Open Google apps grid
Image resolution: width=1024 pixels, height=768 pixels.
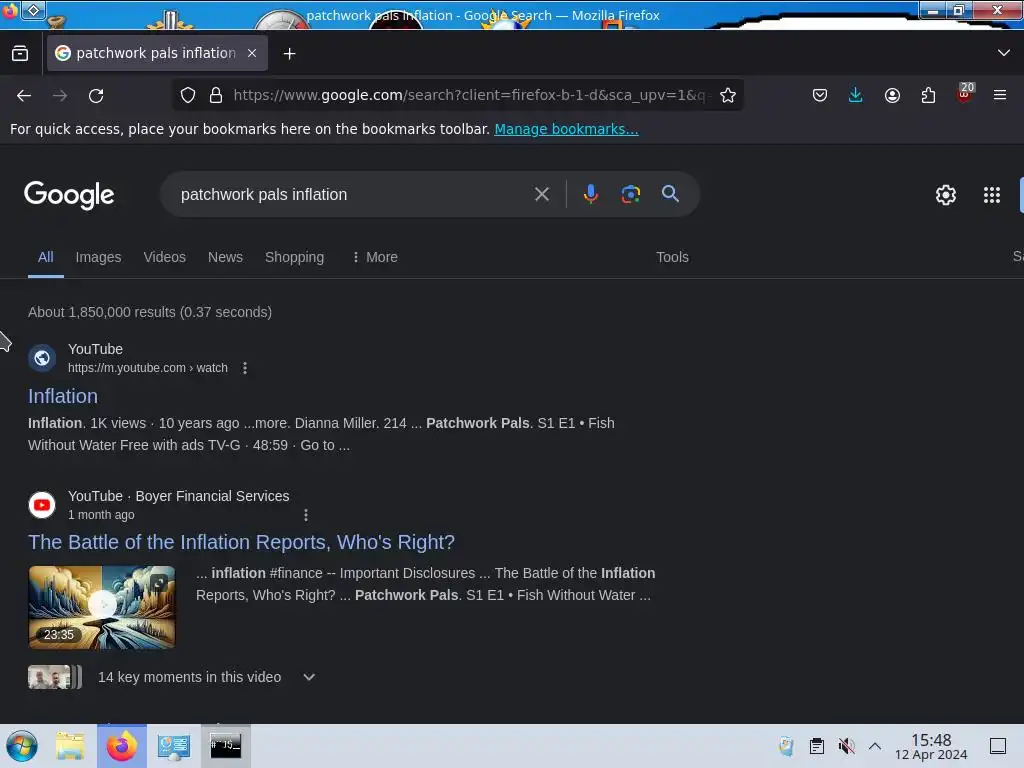pos(991,195)
